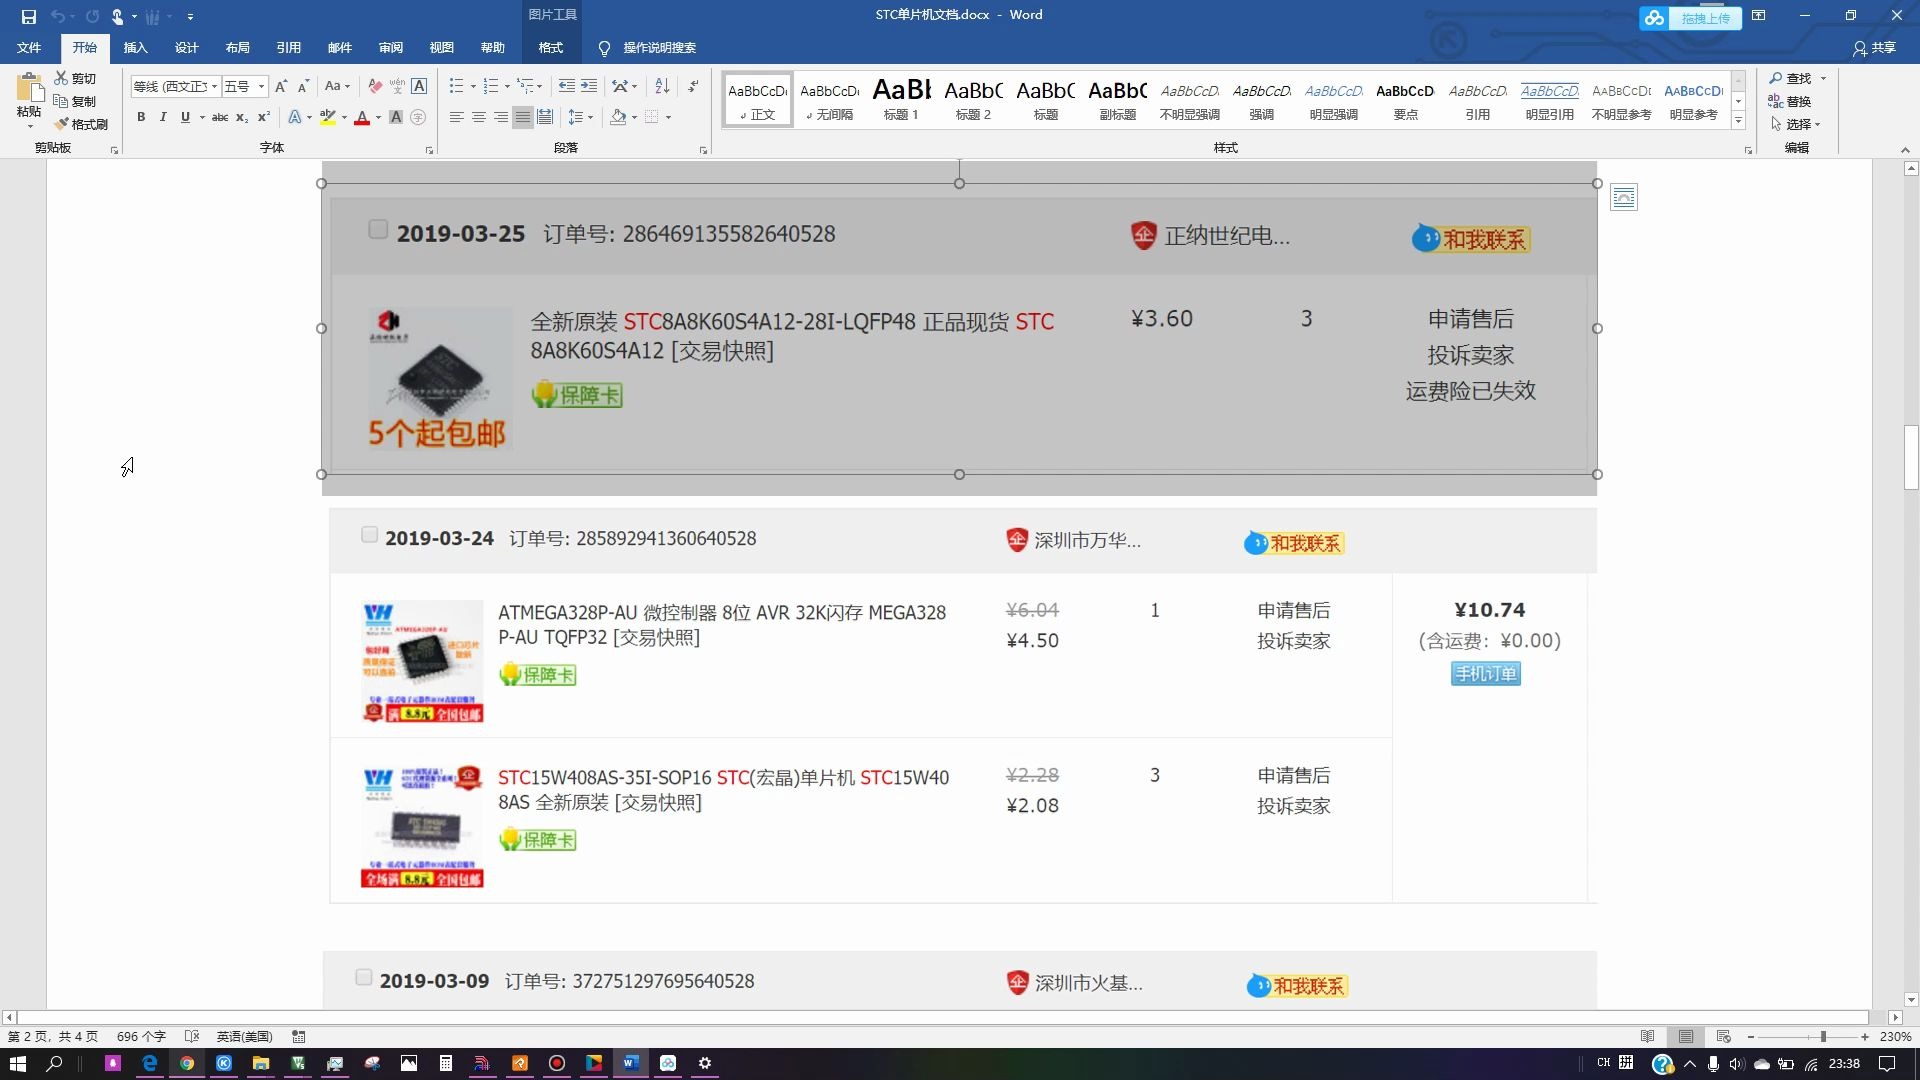
Task: Apply distributed alignment
Action: point(544,117)
